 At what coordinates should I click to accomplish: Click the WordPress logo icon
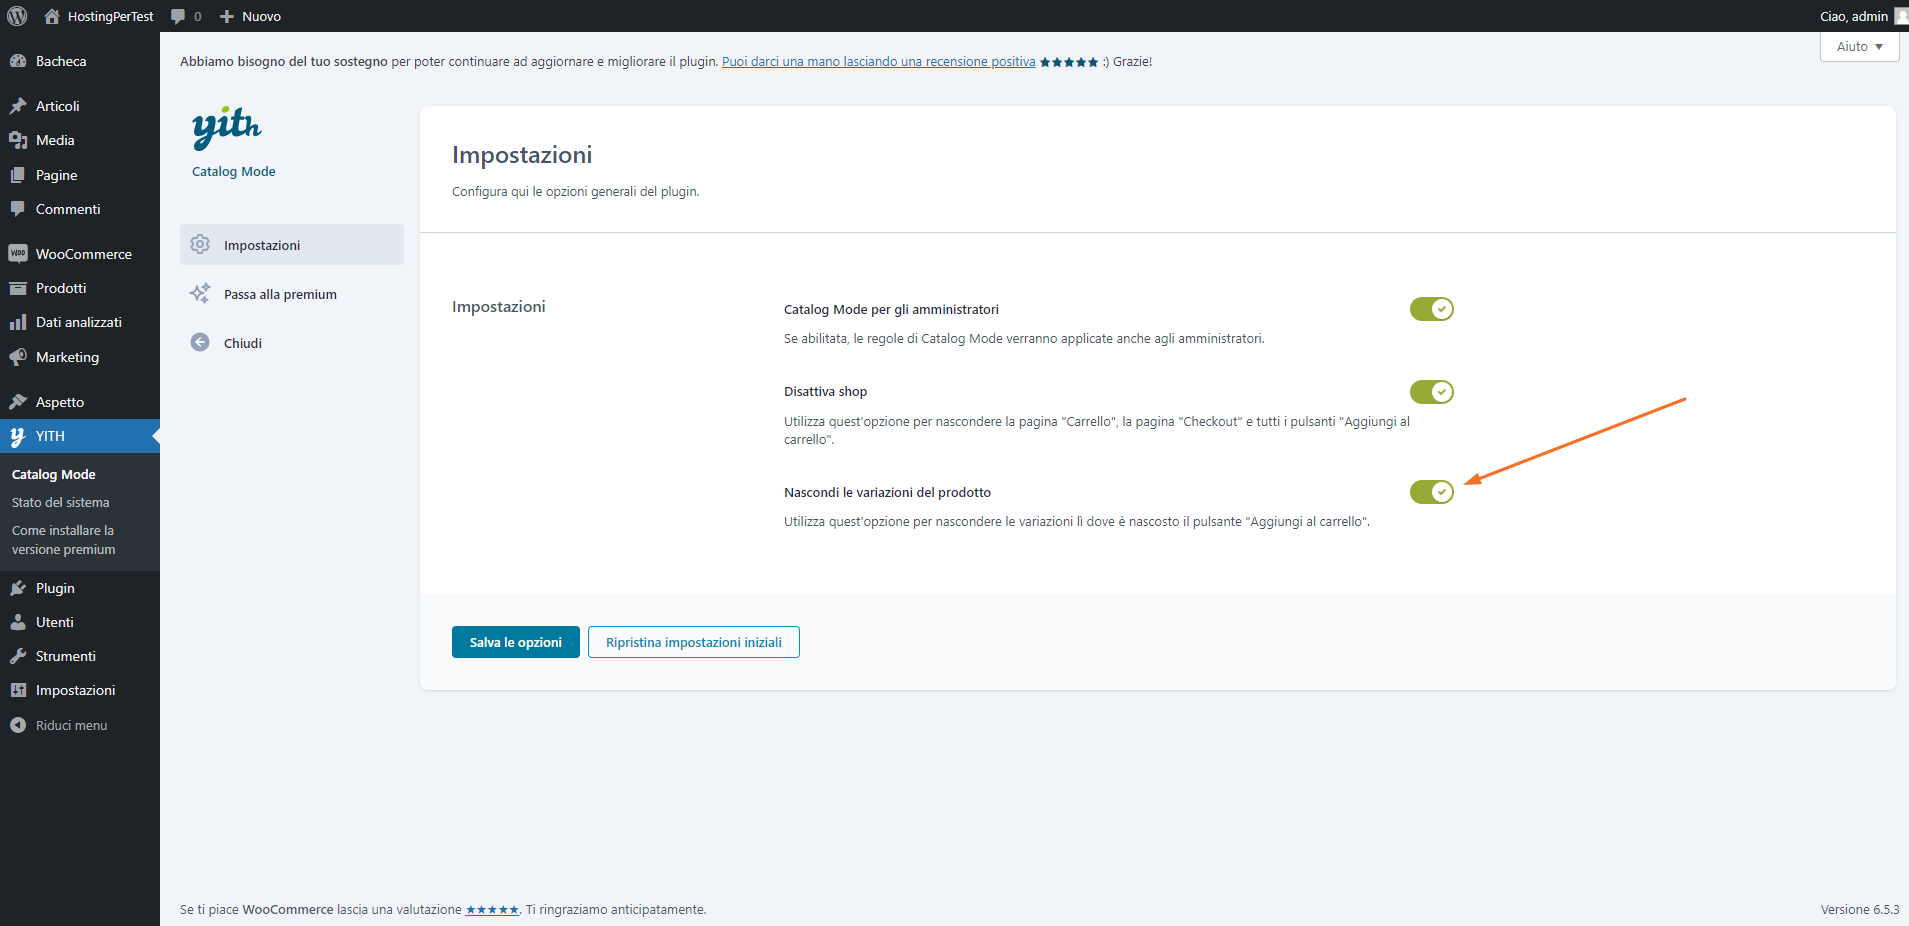pyautogui.click(x=17, y=16)
